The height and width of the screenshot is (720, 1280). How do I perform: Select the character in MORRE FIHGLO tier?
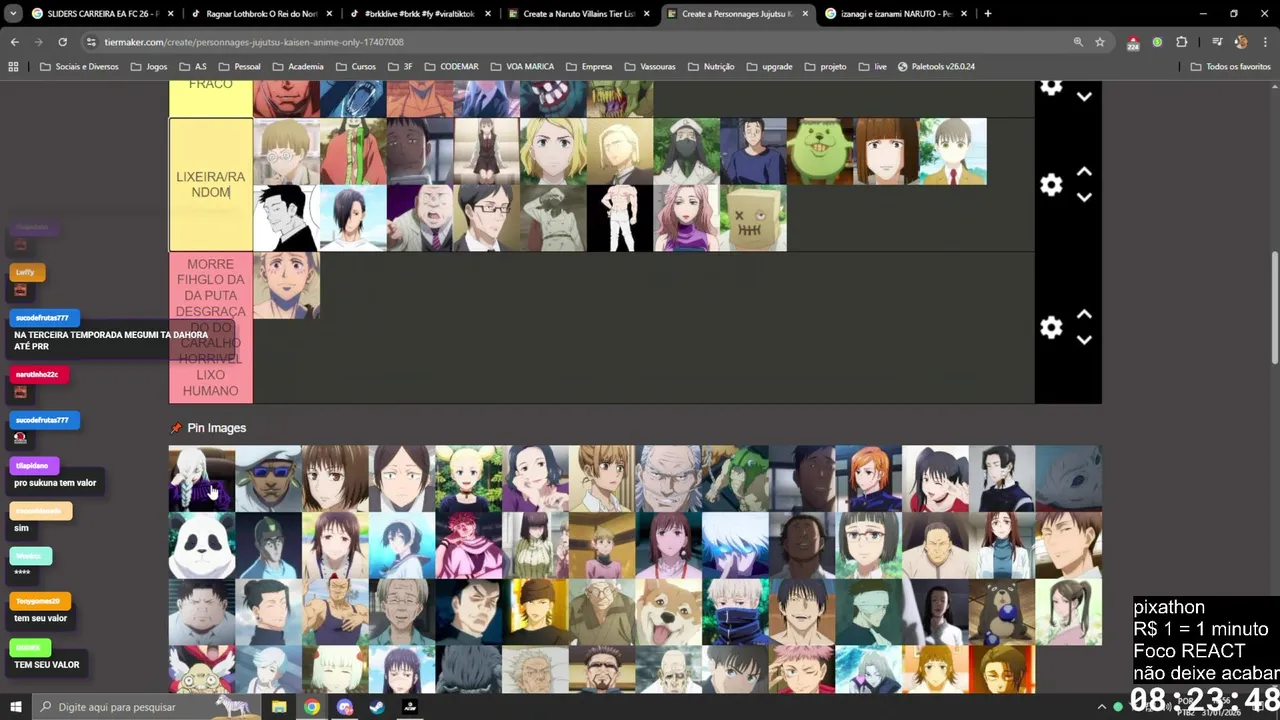[x=287, y=285]
